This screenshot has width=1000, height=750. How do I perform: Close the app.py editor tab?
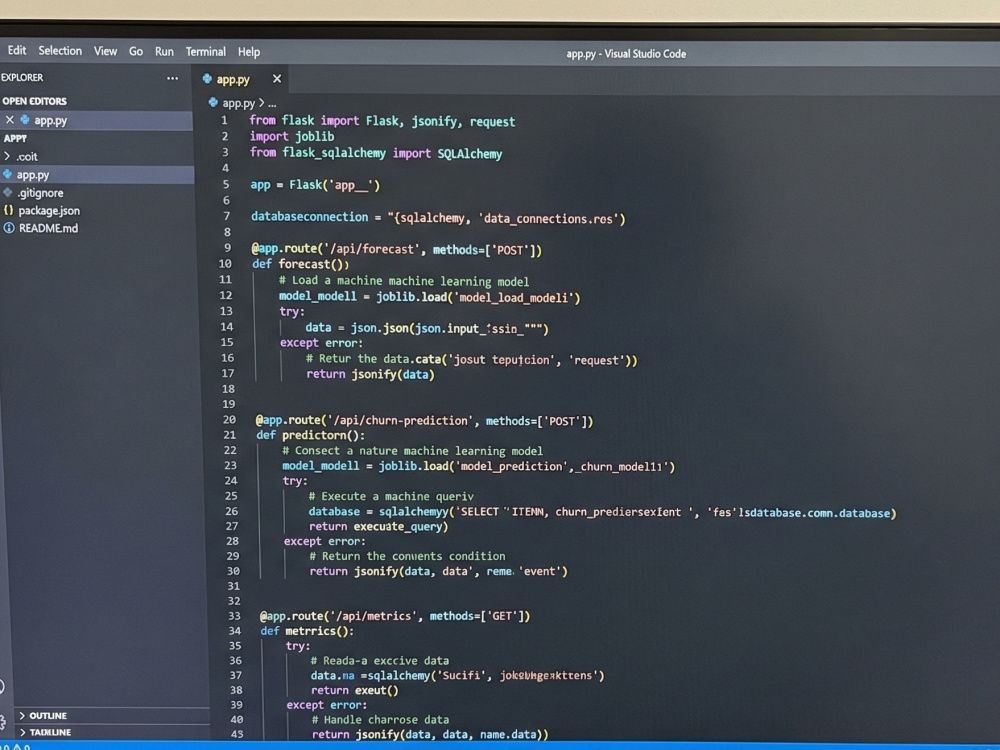click(x=277, y=79)
